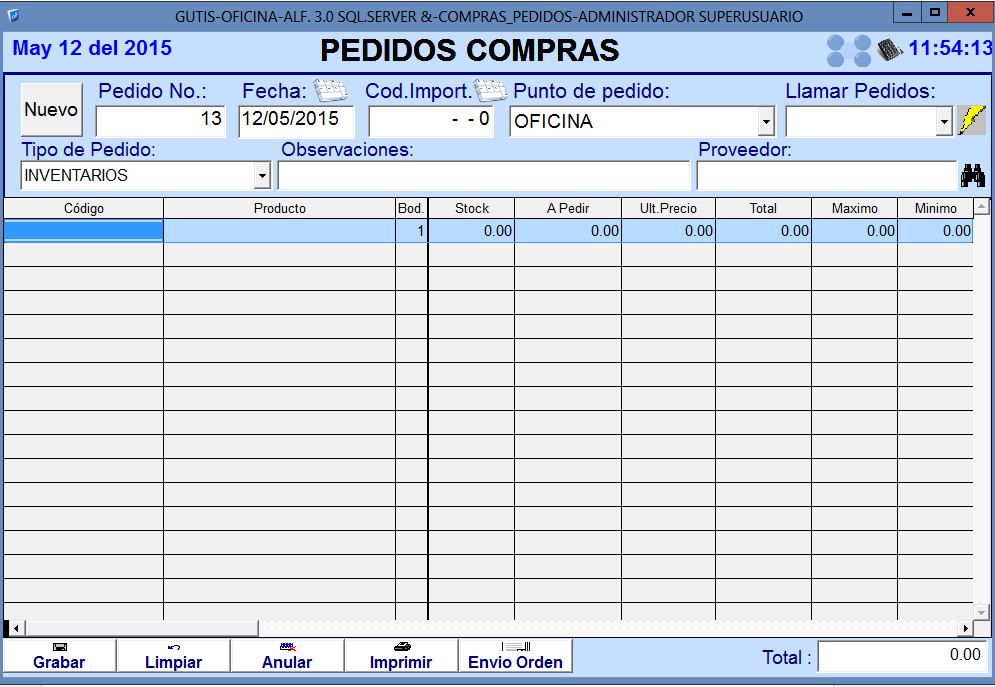Click the Pedido No. input field

point(161,121)
